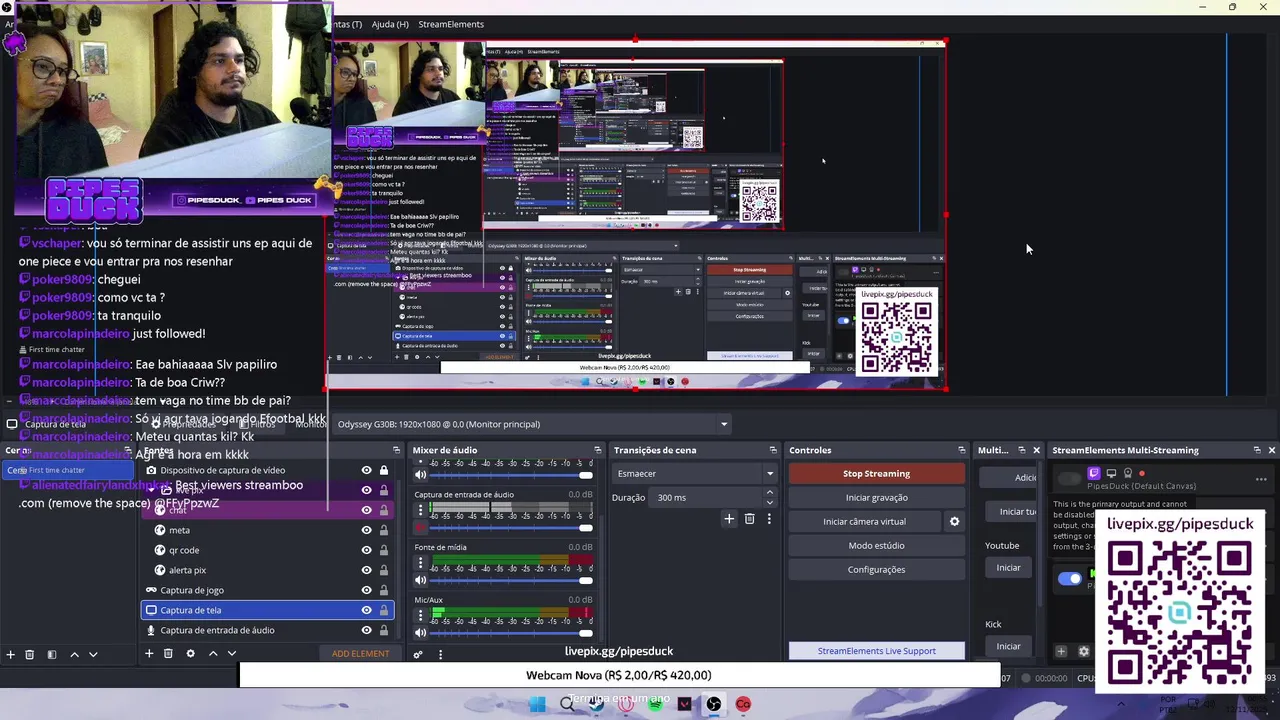Screen dimensions: 1280x720
Task: Hide Captura de entrada de áudio source
Action: (x=366, y=630)
